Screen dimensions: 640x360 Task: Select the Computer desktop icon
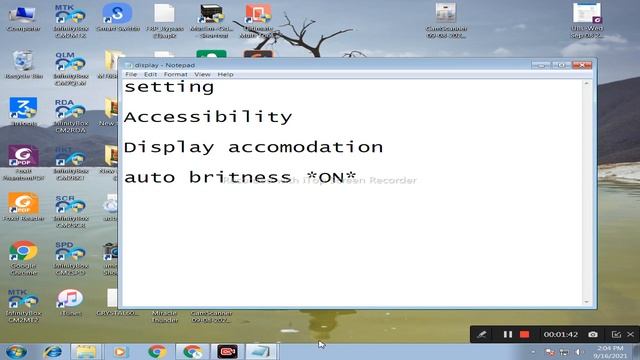click(23, 18)
